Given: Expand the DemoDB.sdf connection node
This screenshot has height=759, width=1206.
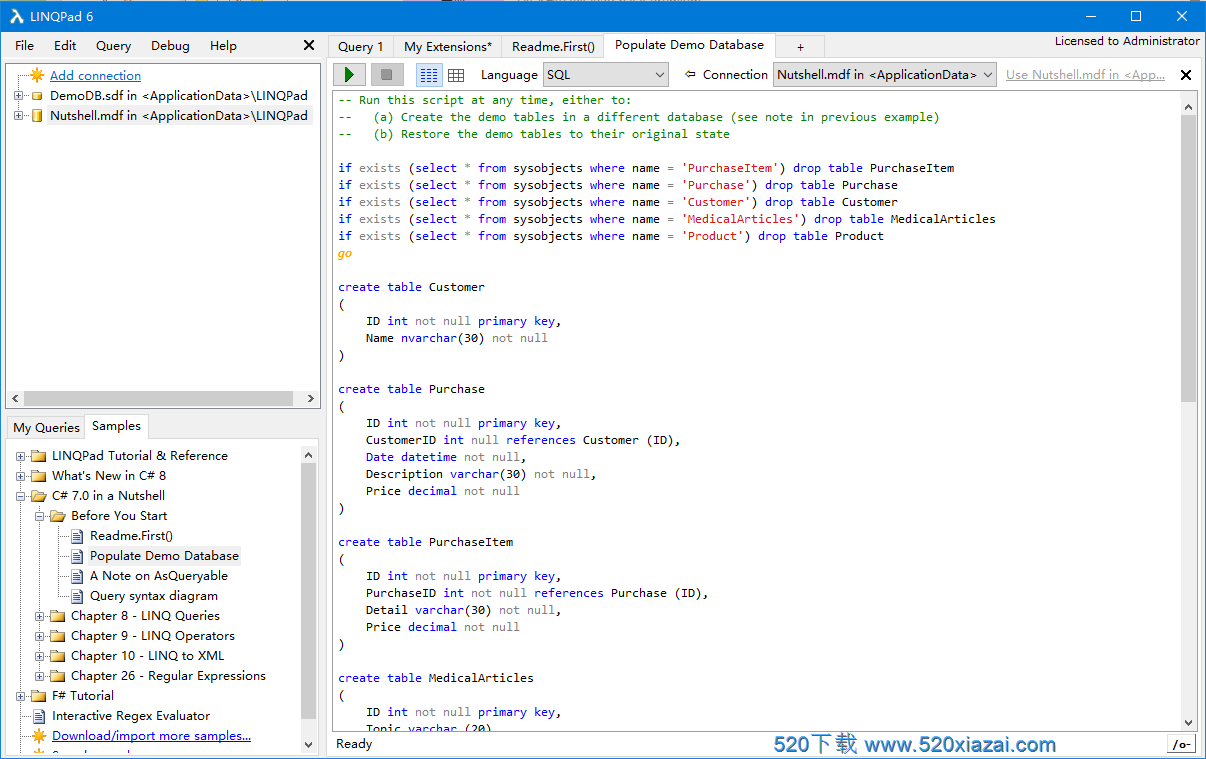Looking at the screenshot, I should [19, 96].
